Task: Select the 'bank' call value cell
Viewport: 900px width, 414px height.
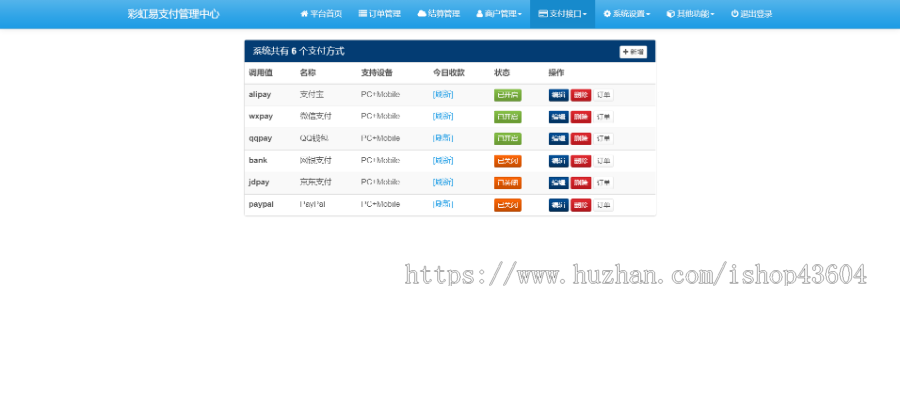Action: tap(258, 160)
